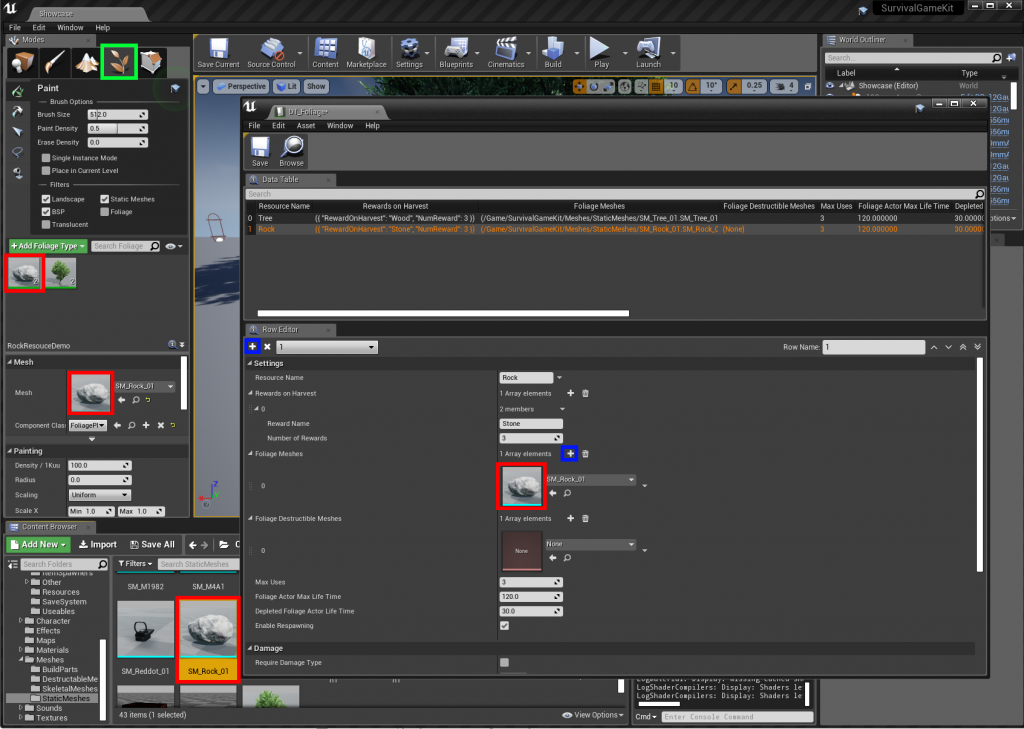
Task: Disable Enable Respawning checkbox
Action: click(504, 626)
